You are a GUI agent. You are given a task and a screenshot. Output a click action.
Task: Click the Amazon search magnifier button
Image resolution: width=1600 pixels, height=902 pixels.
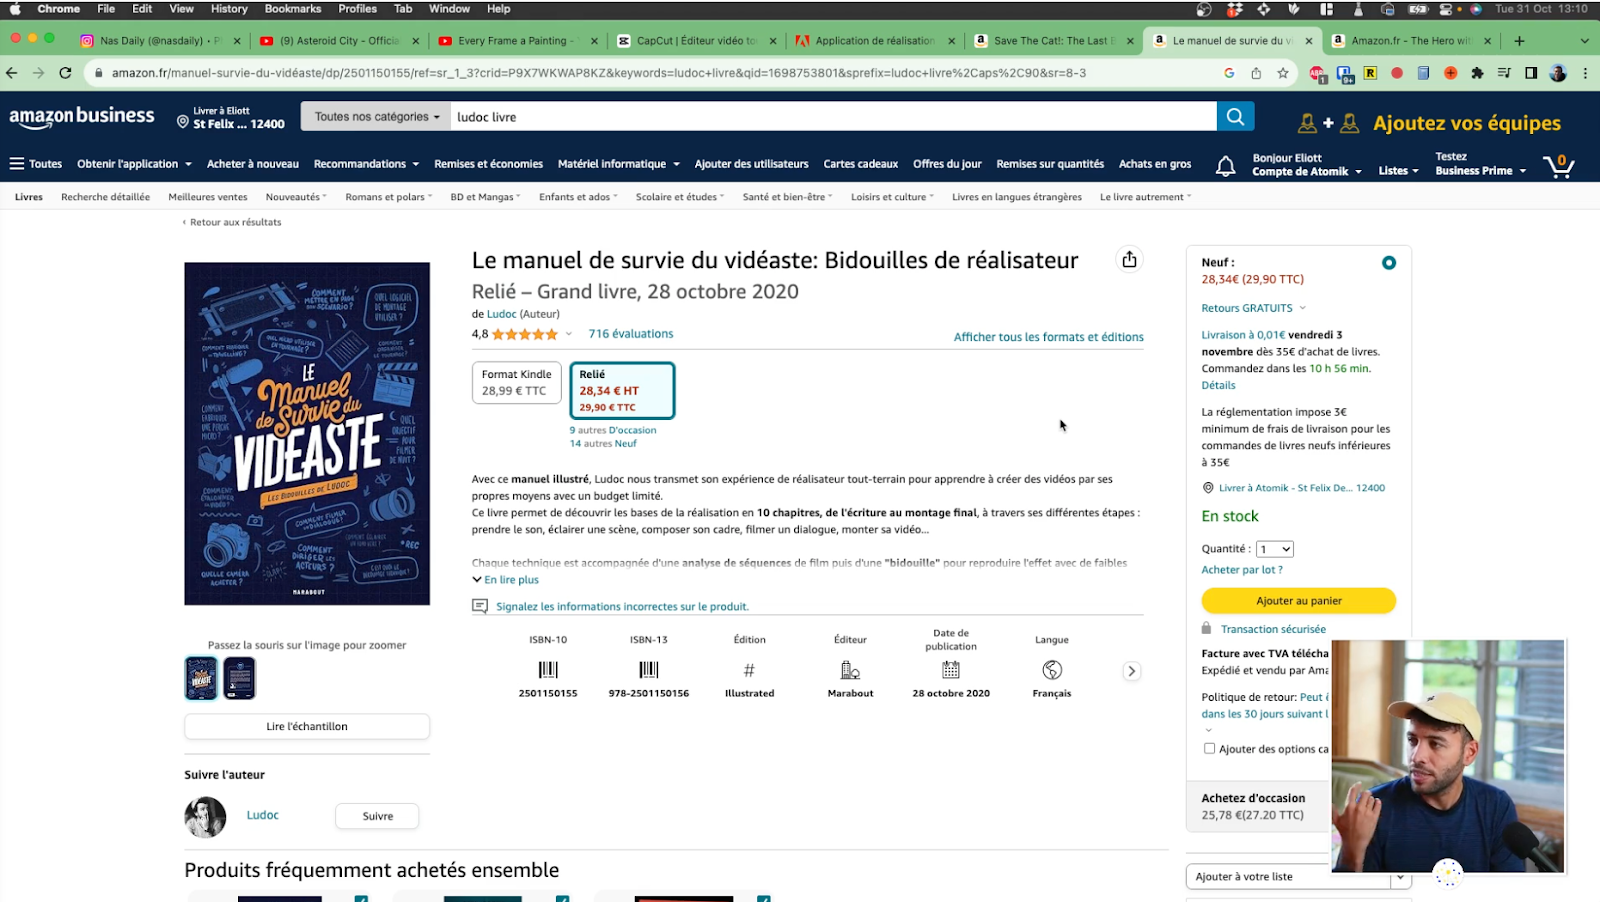(x=1235, y=117)
